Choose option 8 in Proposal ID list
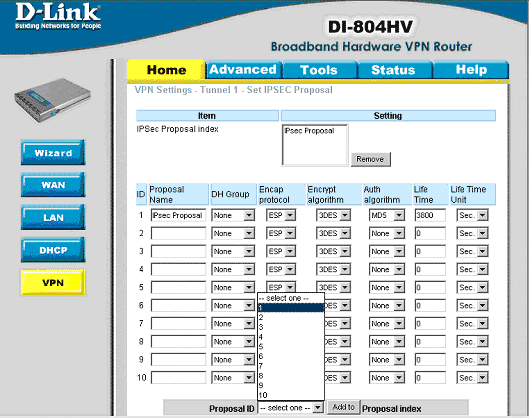The height and width of the screenshot is (418, 529). click(291, 375)
